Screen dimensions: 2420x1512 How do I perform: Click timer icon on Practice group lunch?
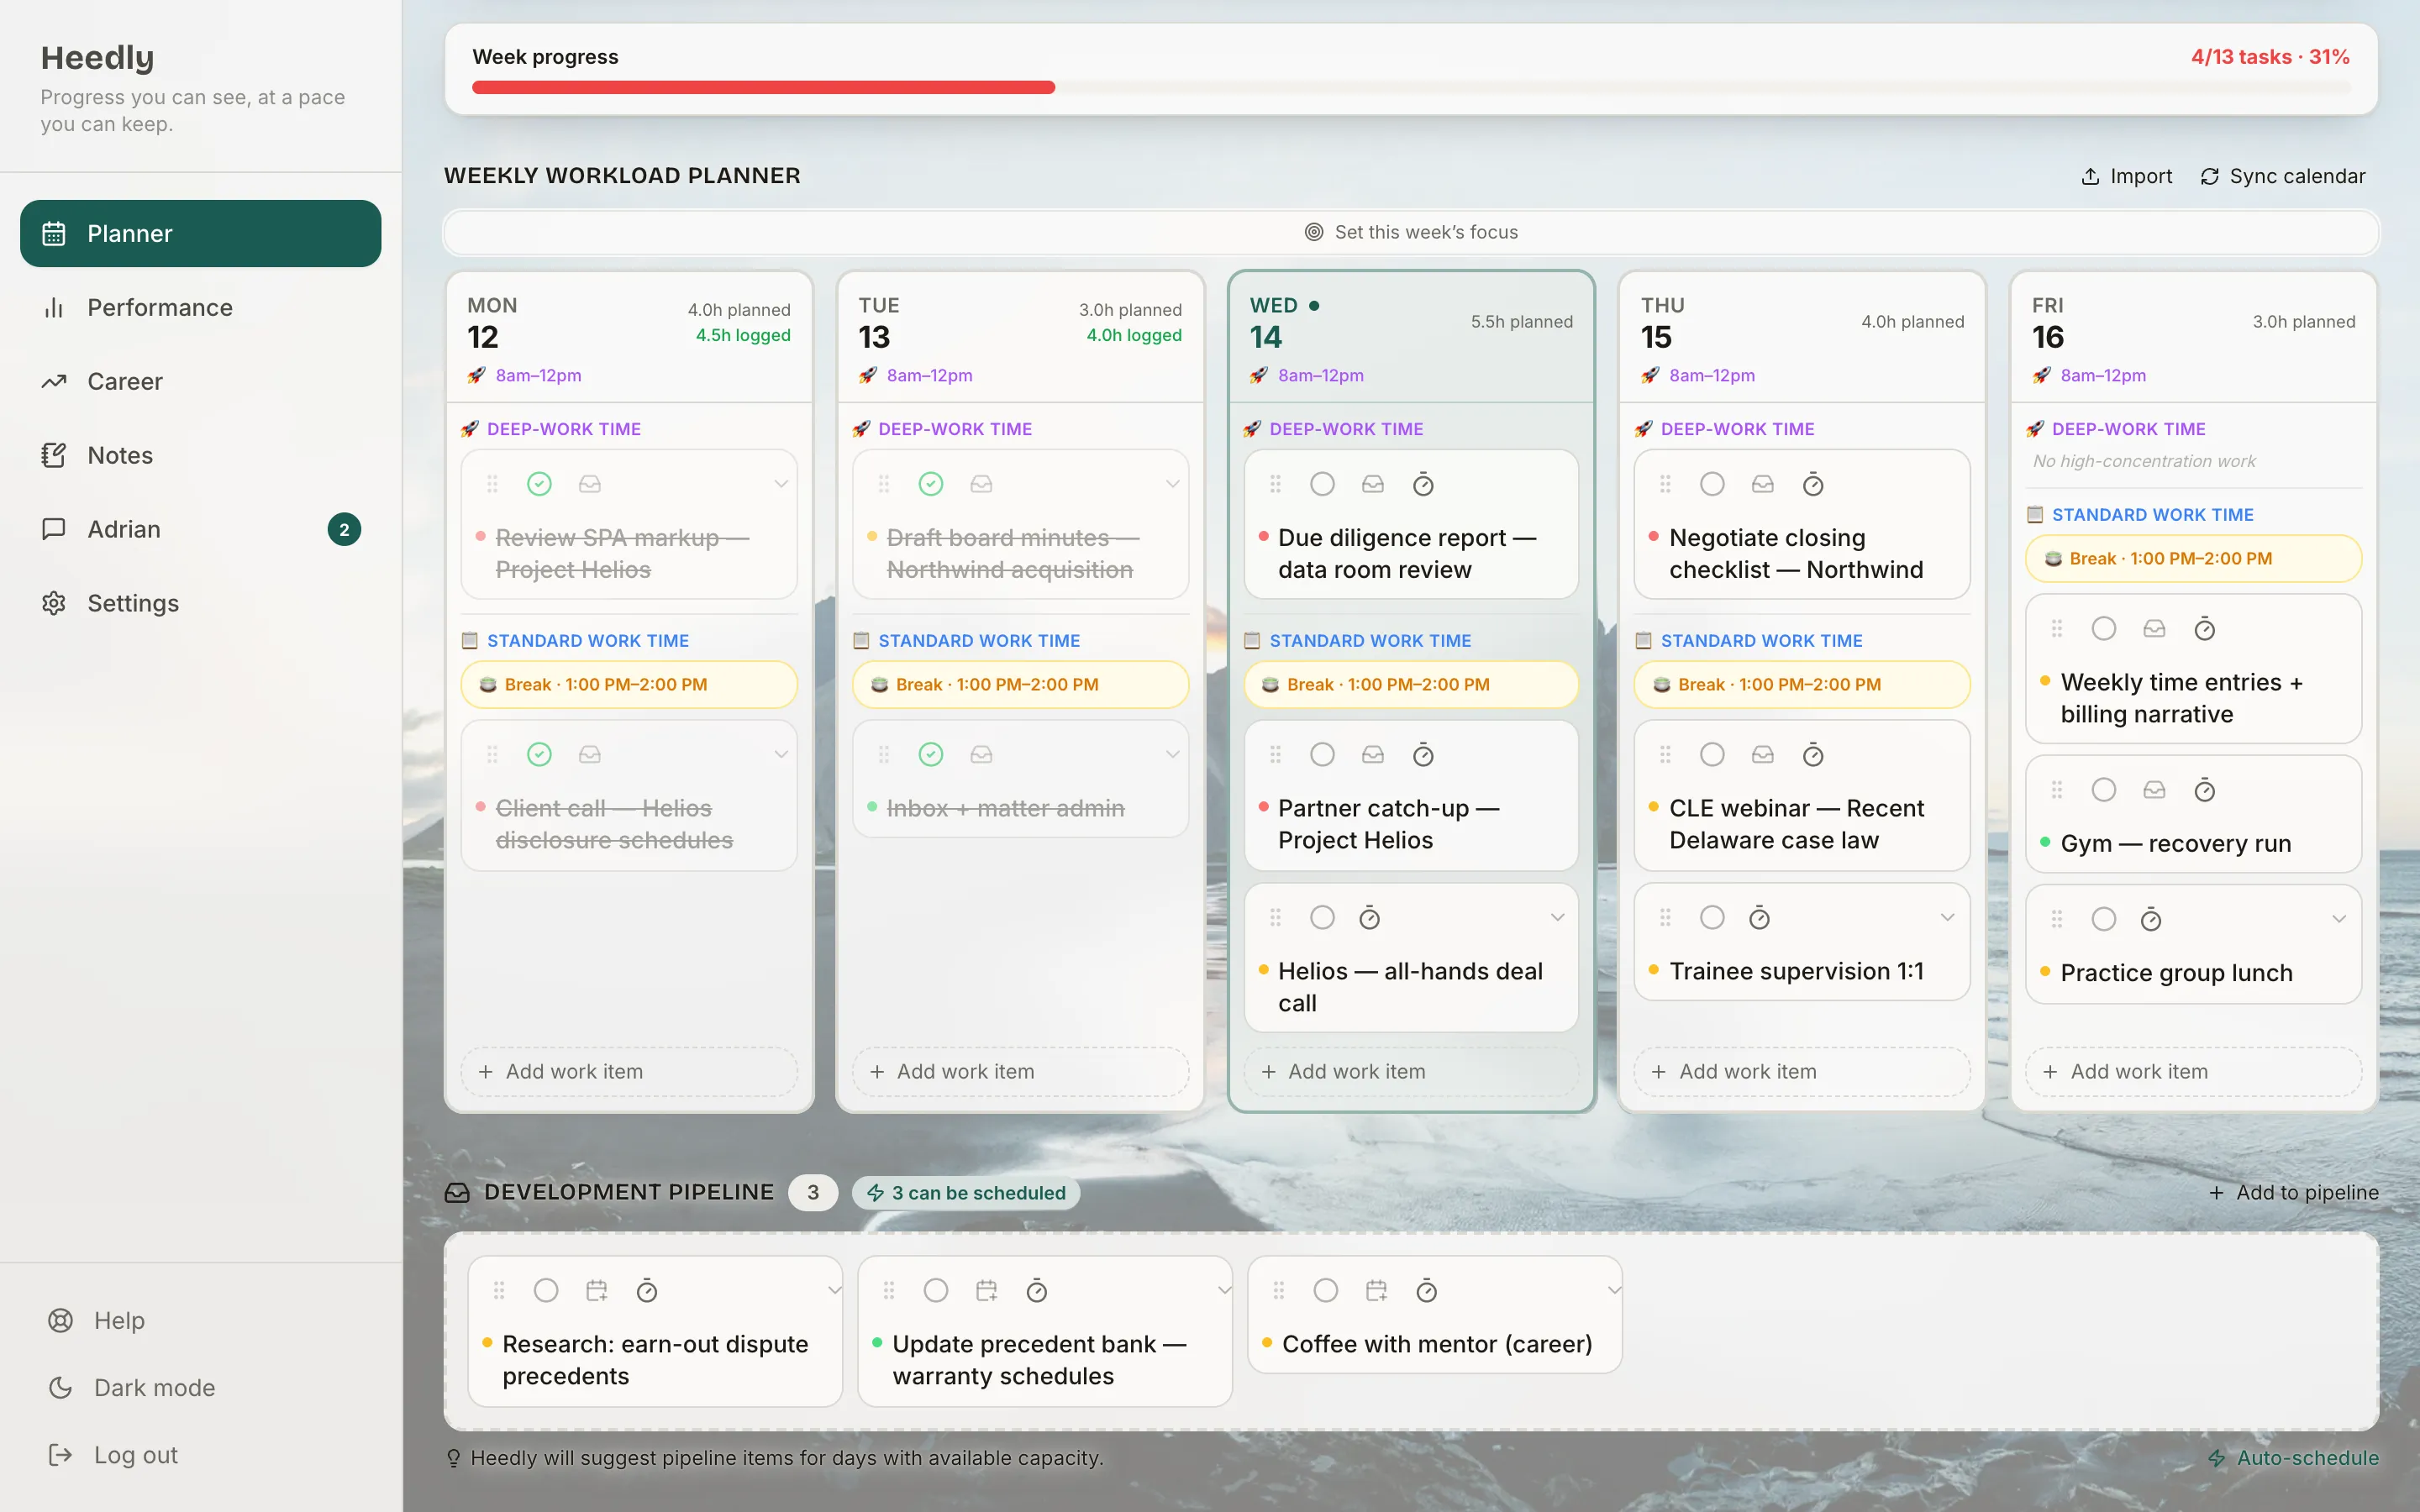point(2151,920)
